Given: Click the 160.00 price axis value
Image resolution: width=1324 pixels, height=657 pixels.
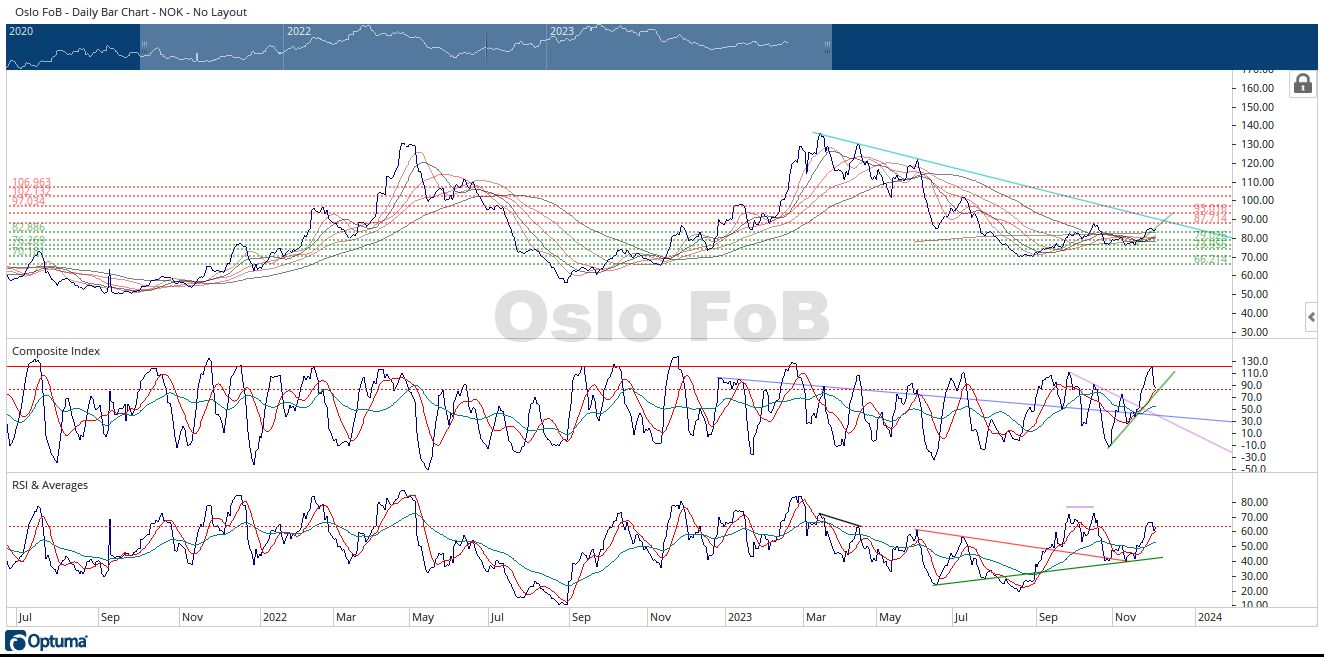Looking at the screenshot, I should (x=1257, y=88).
